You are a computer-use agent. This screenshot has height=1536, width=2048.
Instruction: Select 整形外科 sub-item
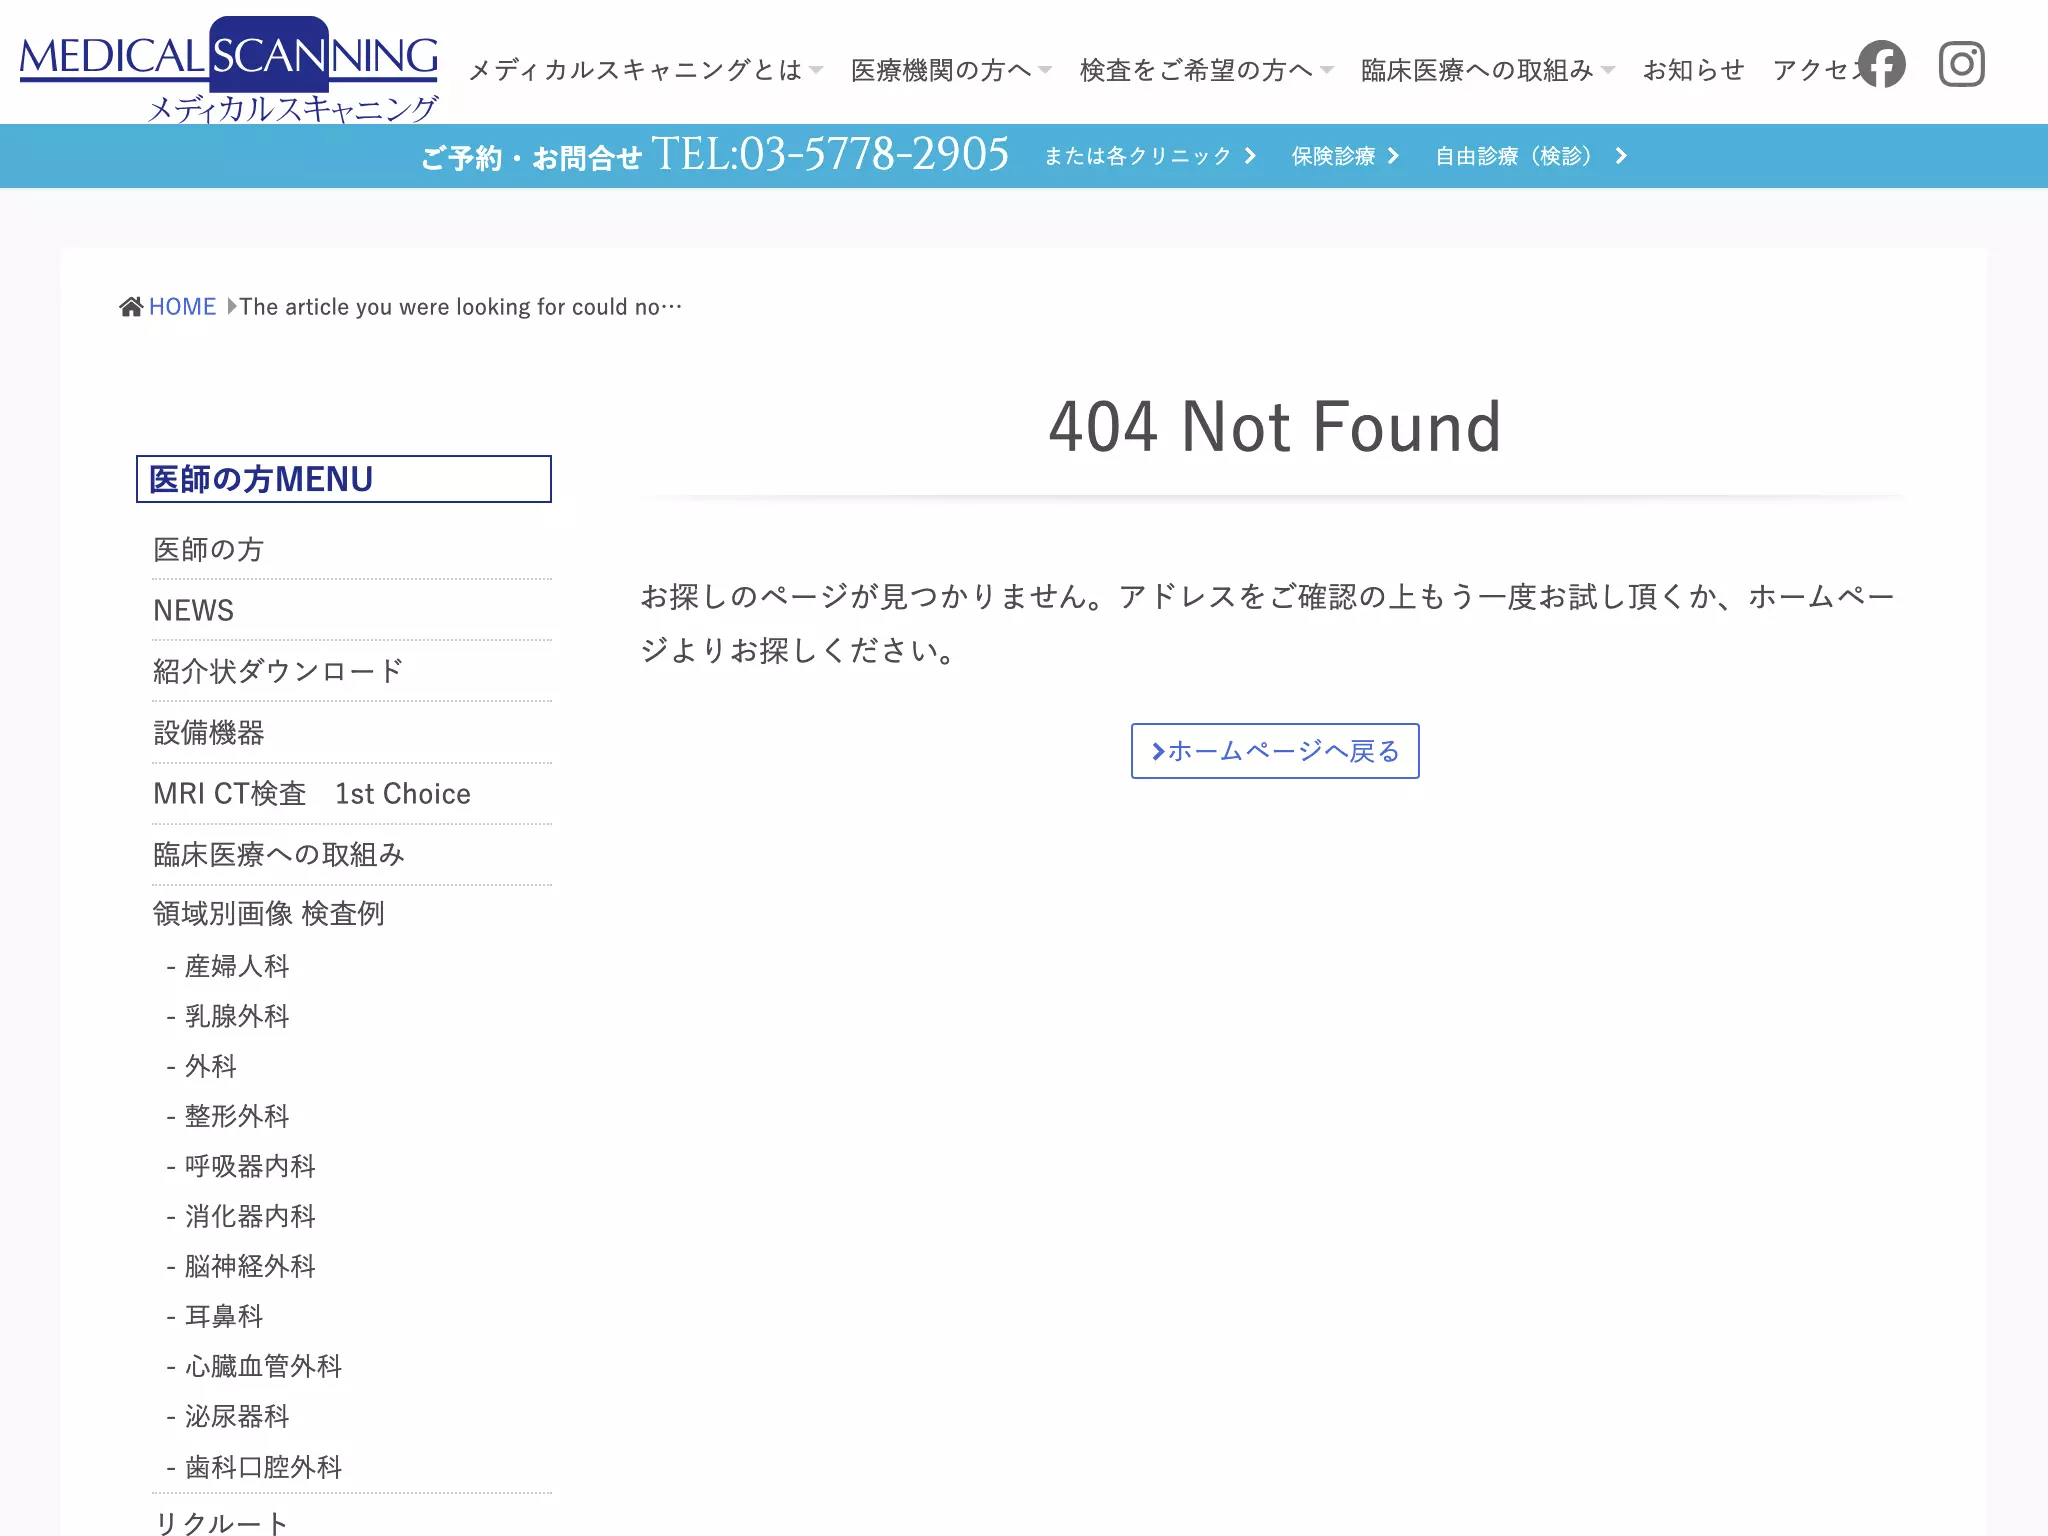(x=237, y=1116)
